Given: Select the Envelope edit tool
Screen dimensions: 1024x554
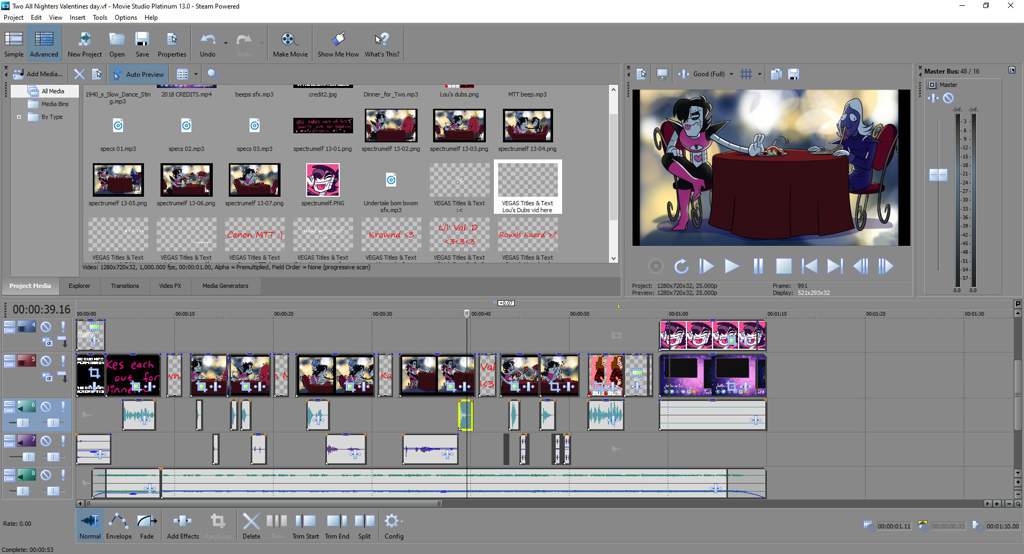Looking at the screenshot, I should 118,526.
